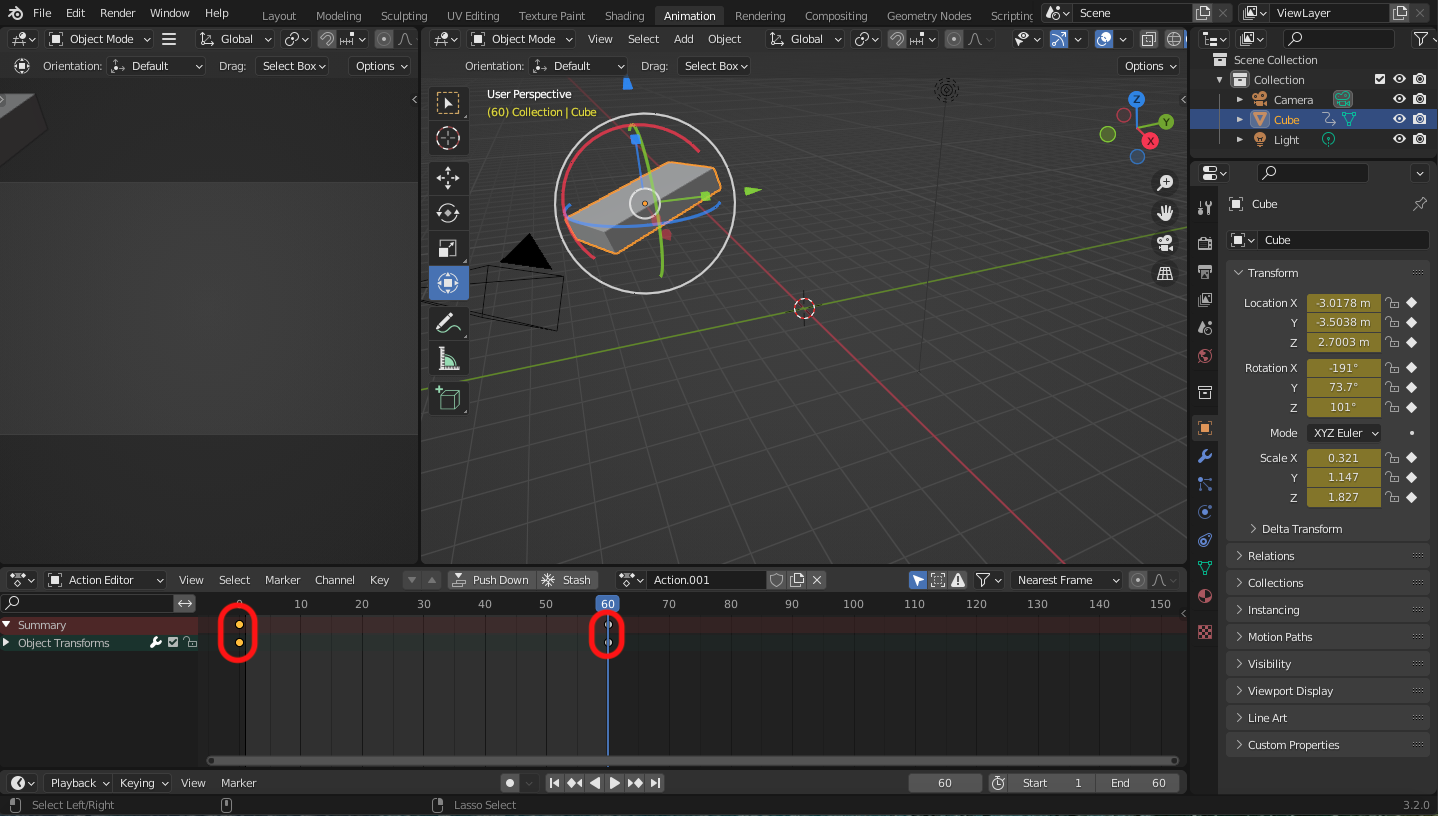Open rotation Mode XYZ Euler dropdown
Viewport: 1438px width, 816px height.
(x=1344, y=433)
